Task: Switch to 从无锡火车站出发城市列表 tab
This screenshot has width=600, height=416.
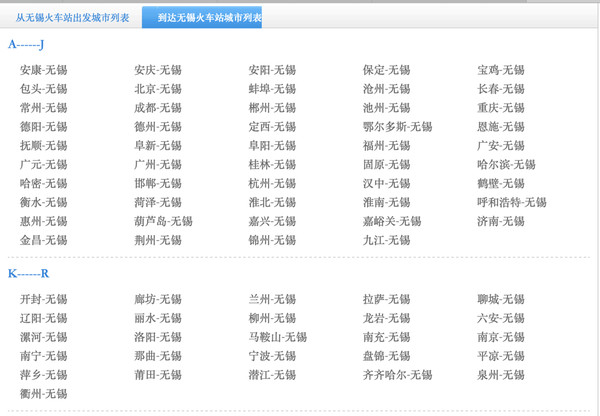Action: tap(72, 18)
